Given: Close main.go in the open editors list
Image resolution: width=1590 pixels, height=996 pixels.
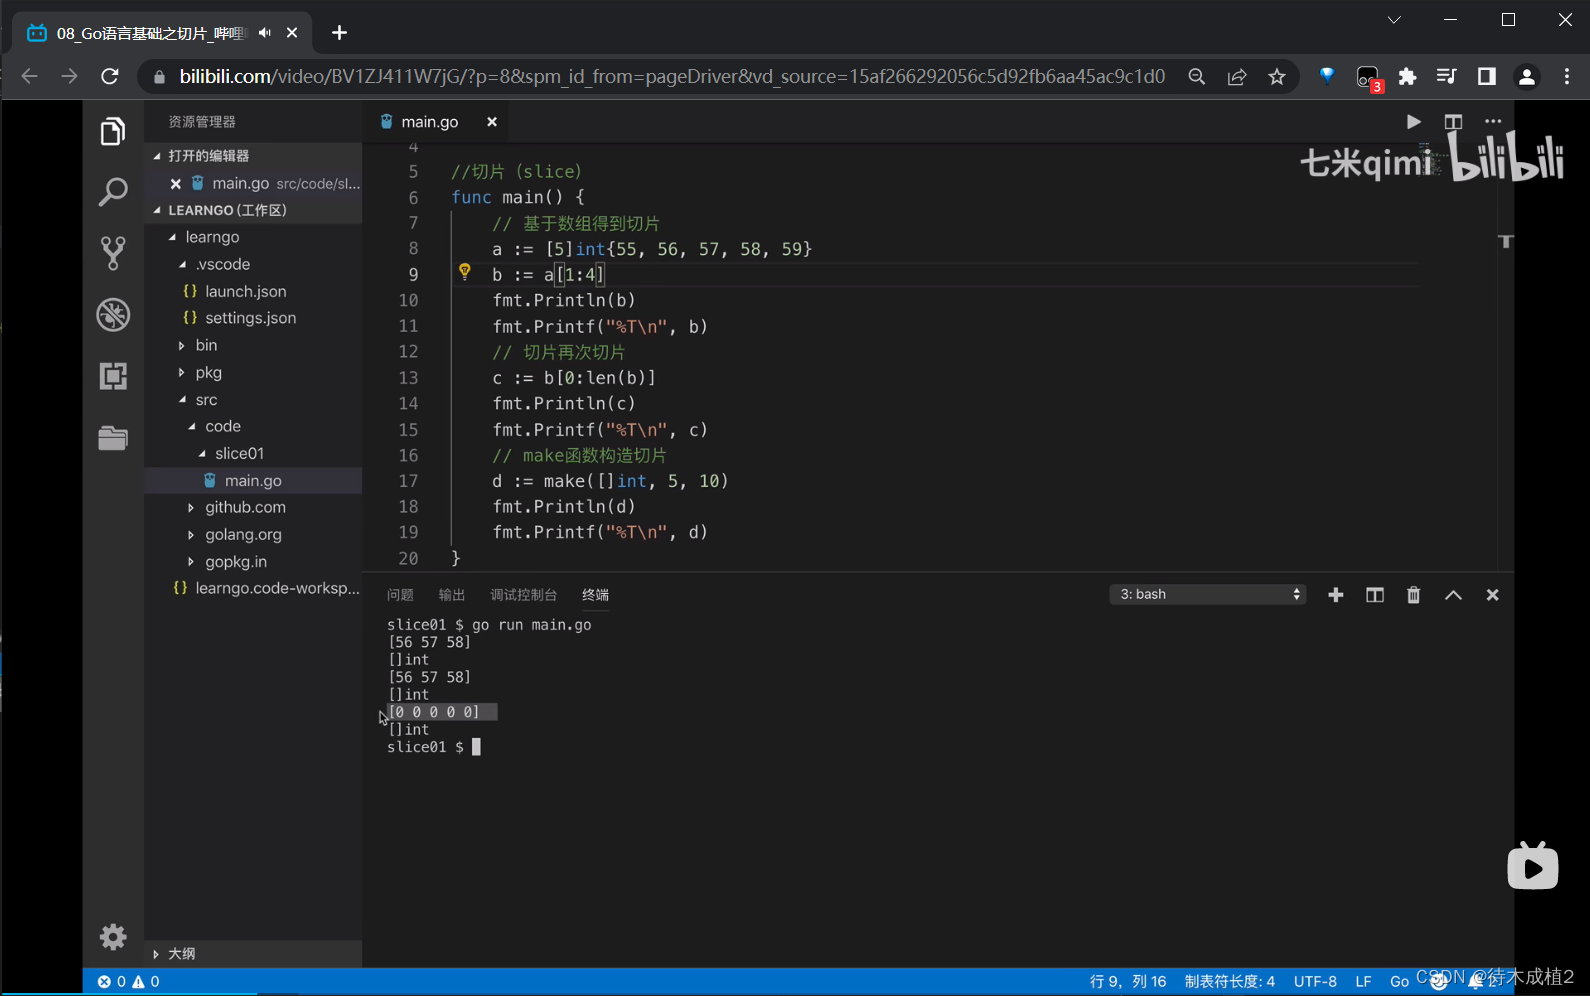Looking at the screenshot, I should pyautogui.click(x=176, y=184).
